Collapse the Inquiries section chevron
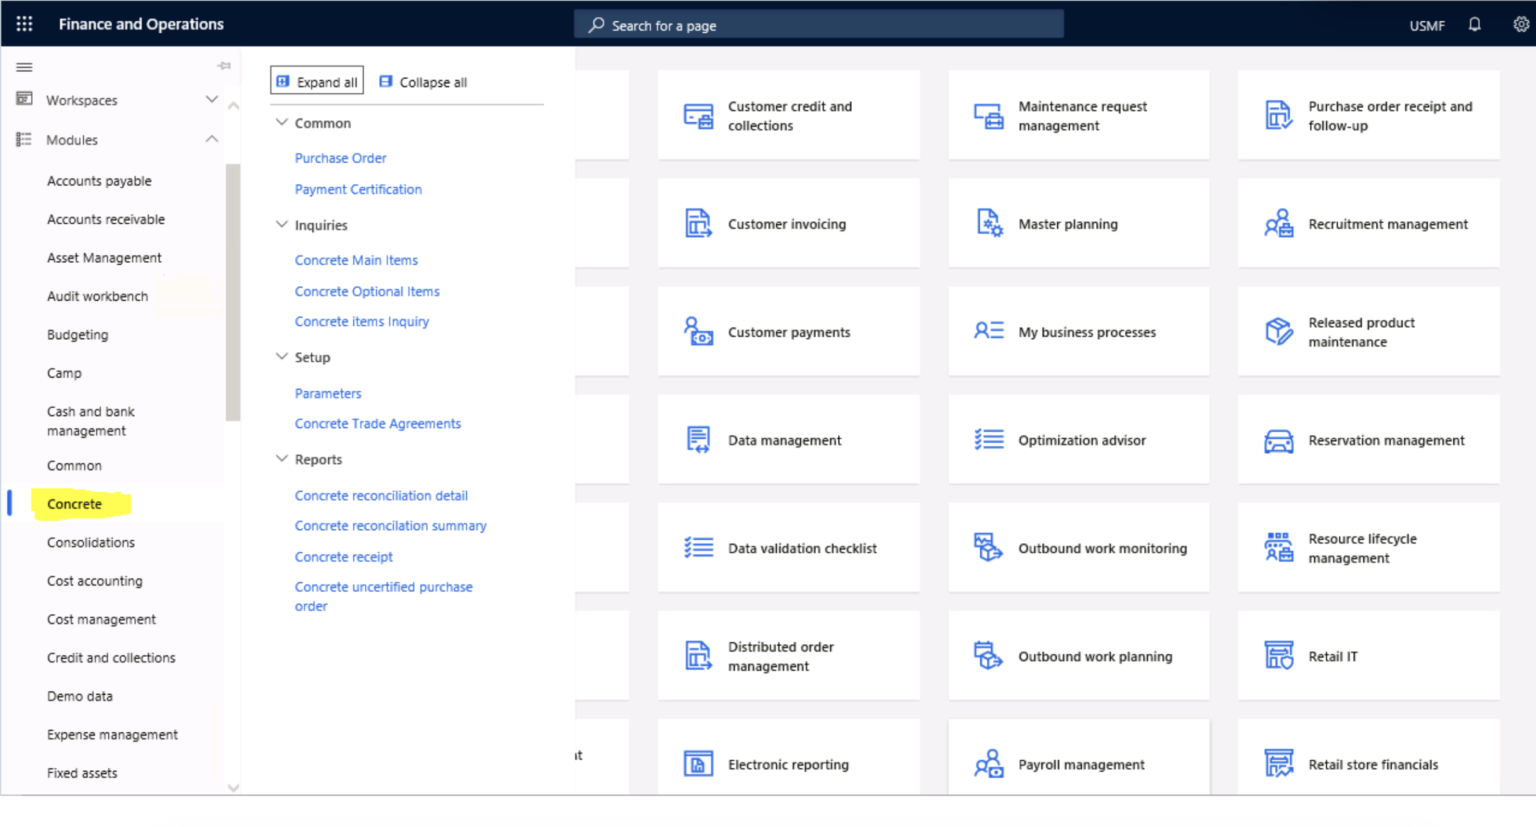1536x827 pixels. (282, 224)
